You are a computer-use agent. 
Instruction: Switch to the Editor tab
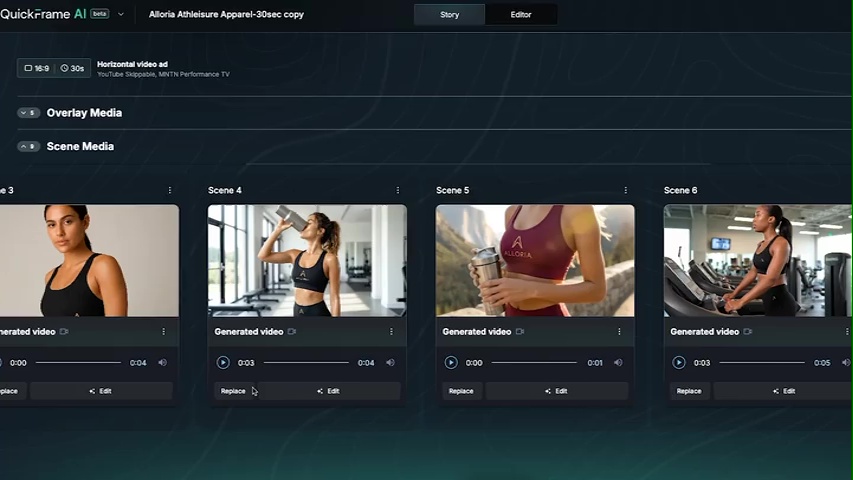point(521,15)
